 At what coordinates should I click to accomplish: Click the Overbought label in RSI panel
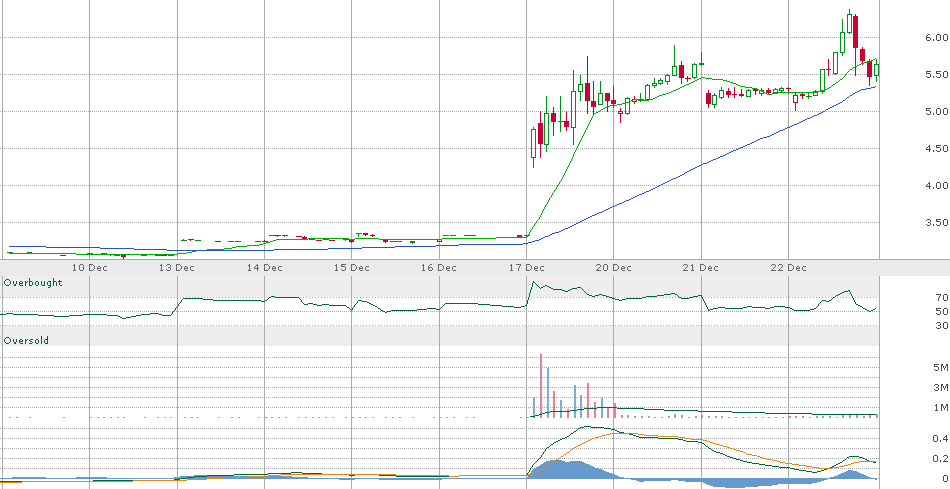(33, 282)
